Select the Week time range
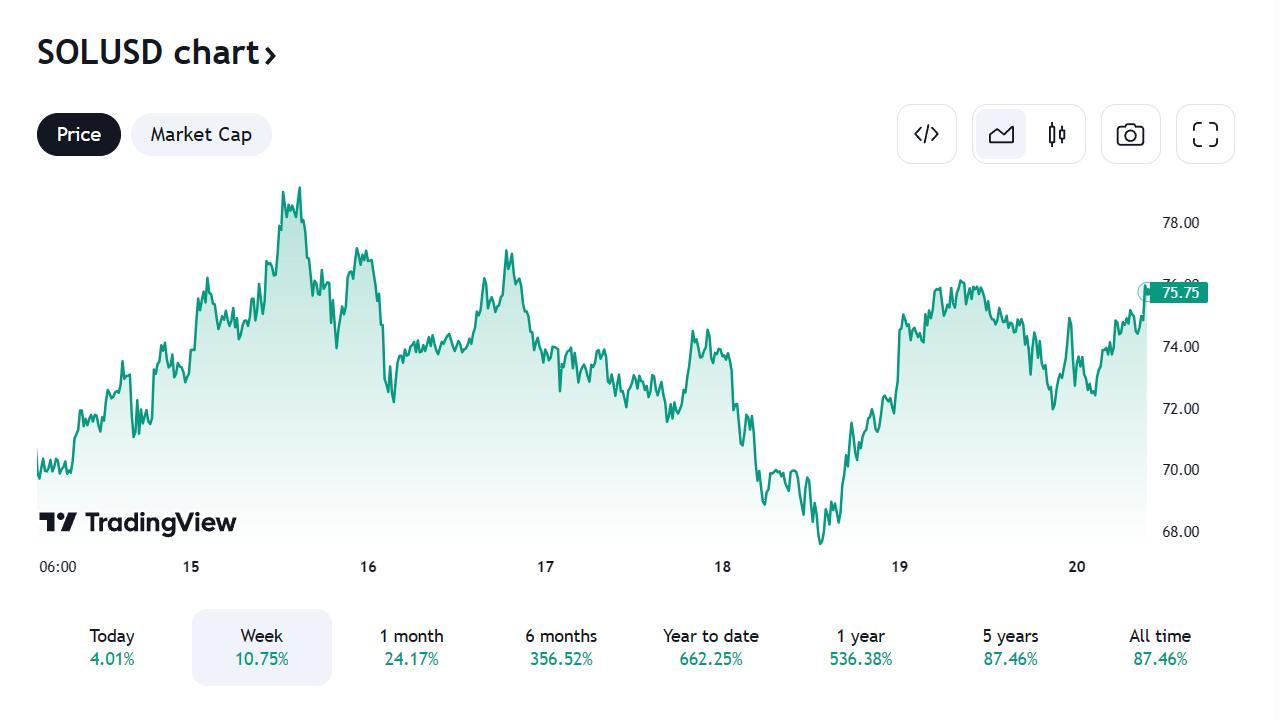Image resolution: width=1280 pixels, height=720 pixels. pos(262,647)
